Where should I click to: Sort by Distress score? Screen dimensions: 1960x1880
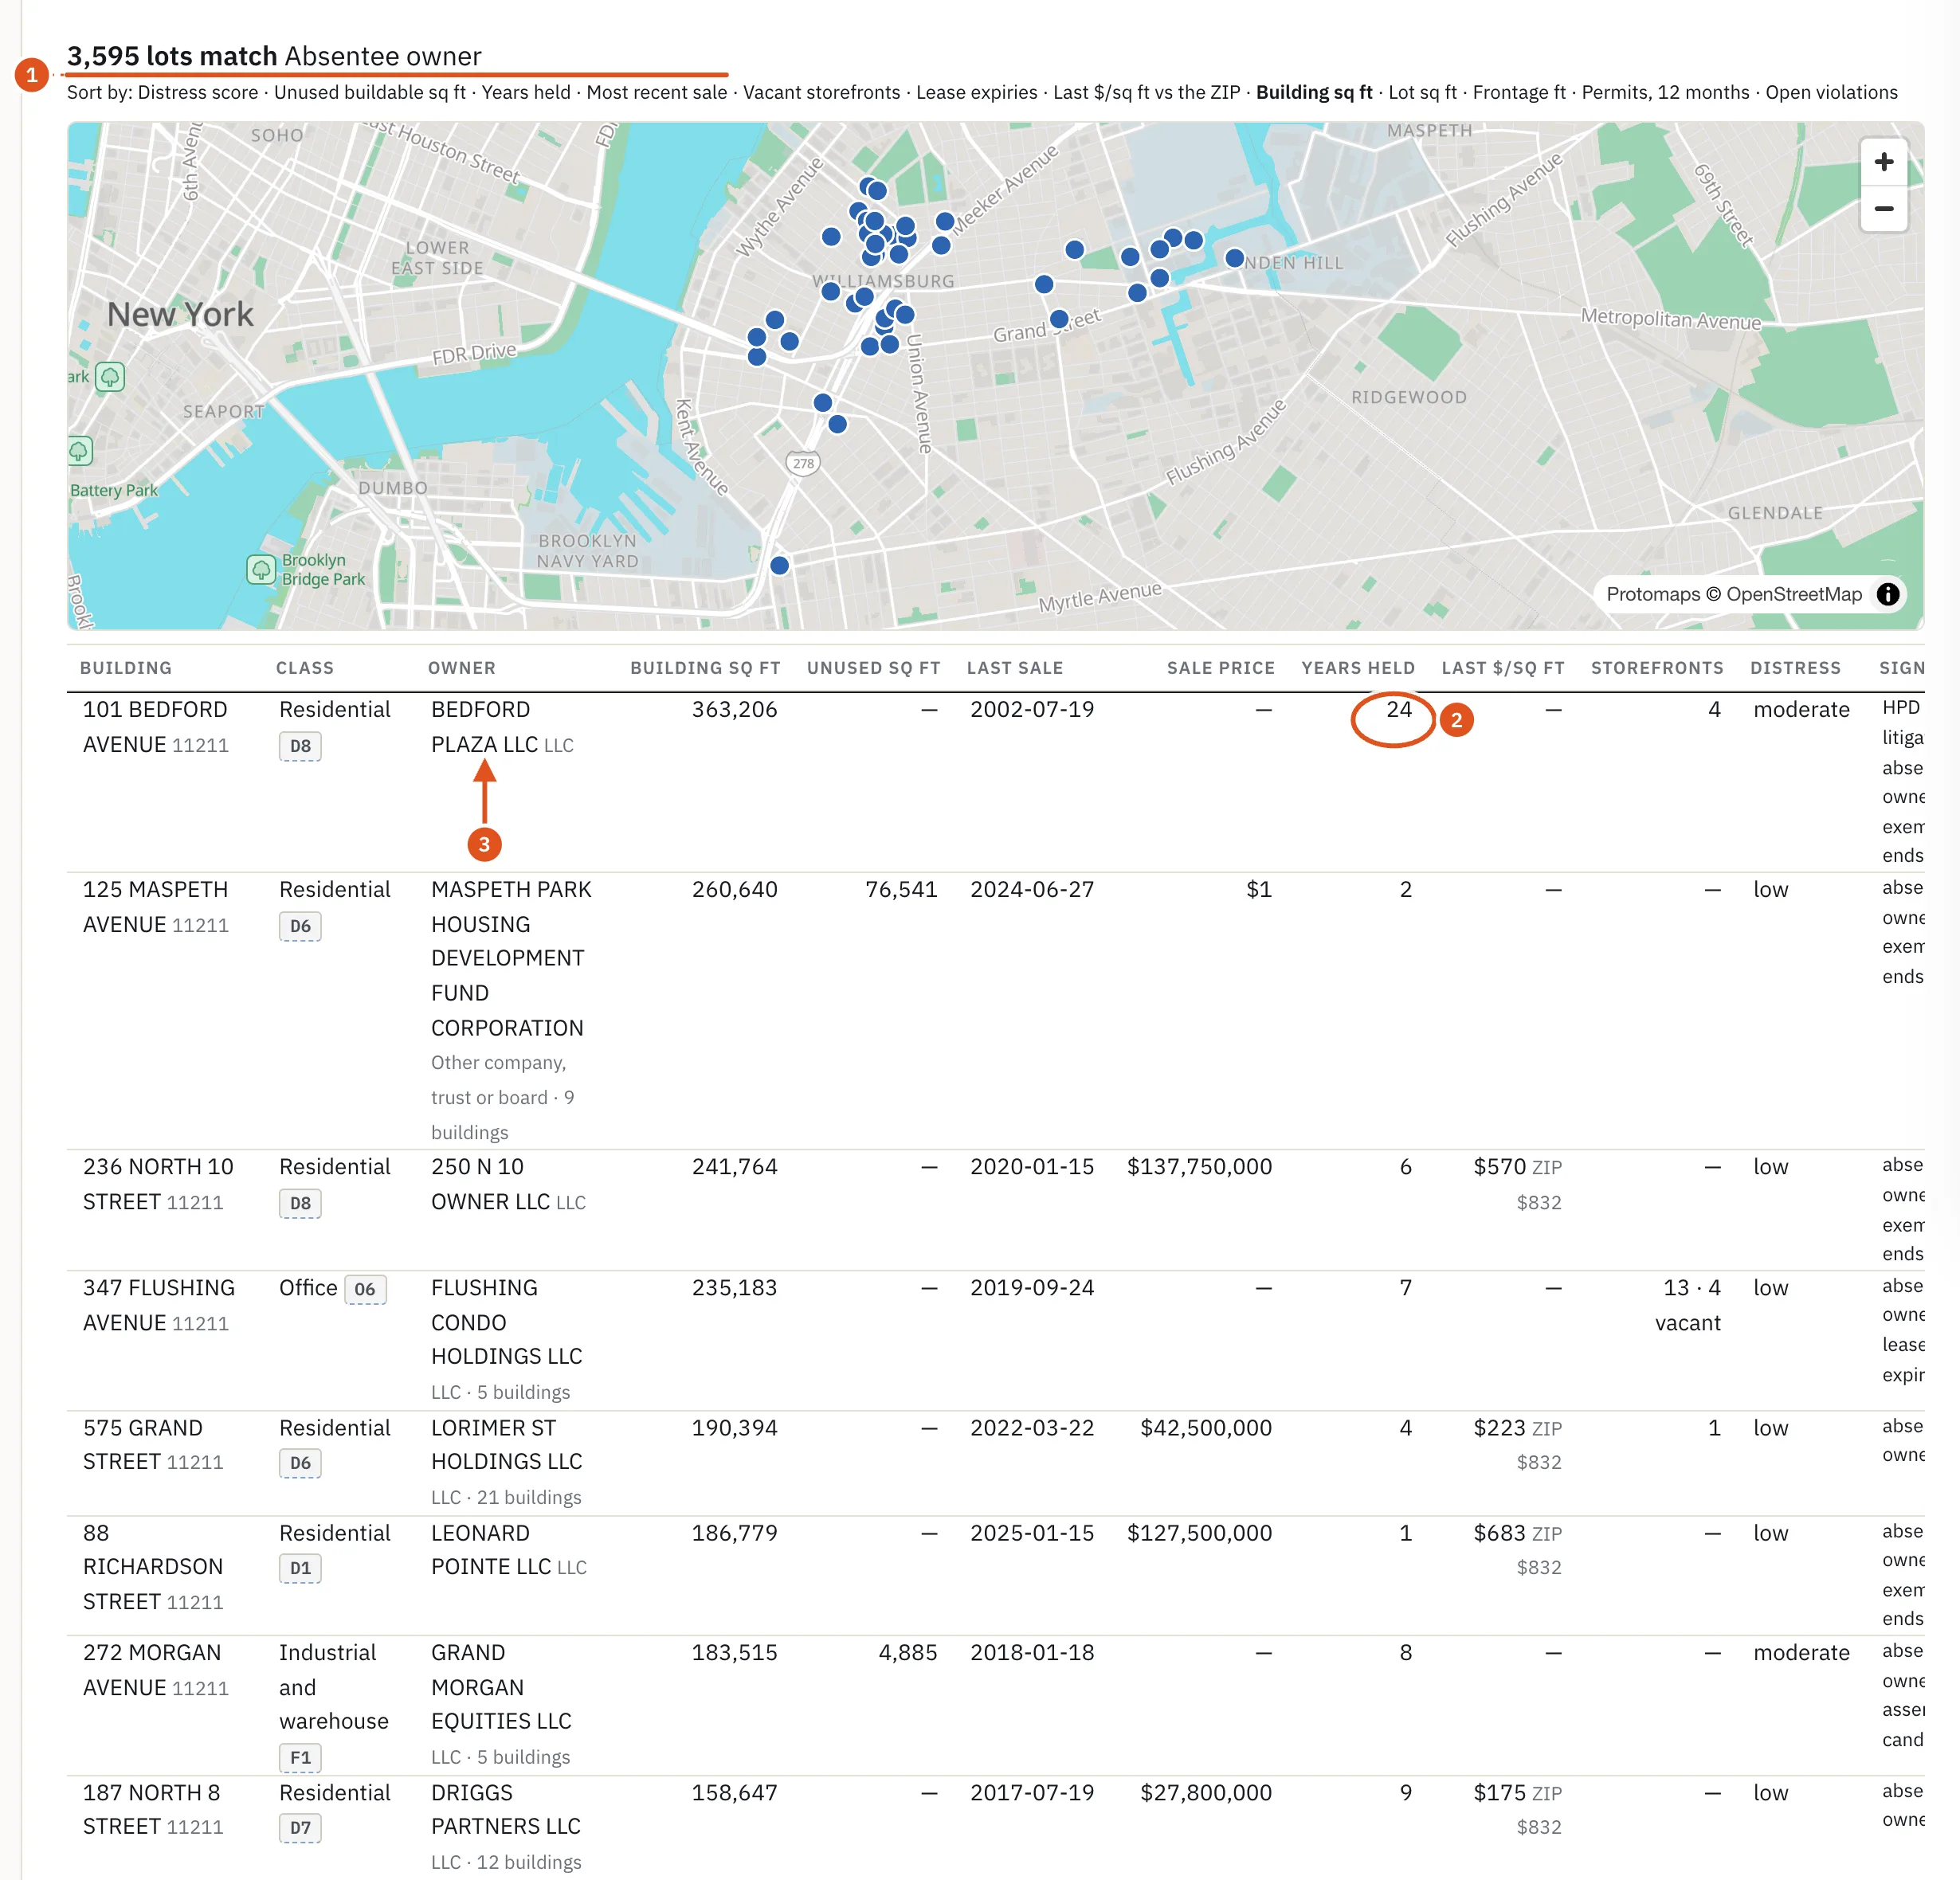(x=198, y=92)
